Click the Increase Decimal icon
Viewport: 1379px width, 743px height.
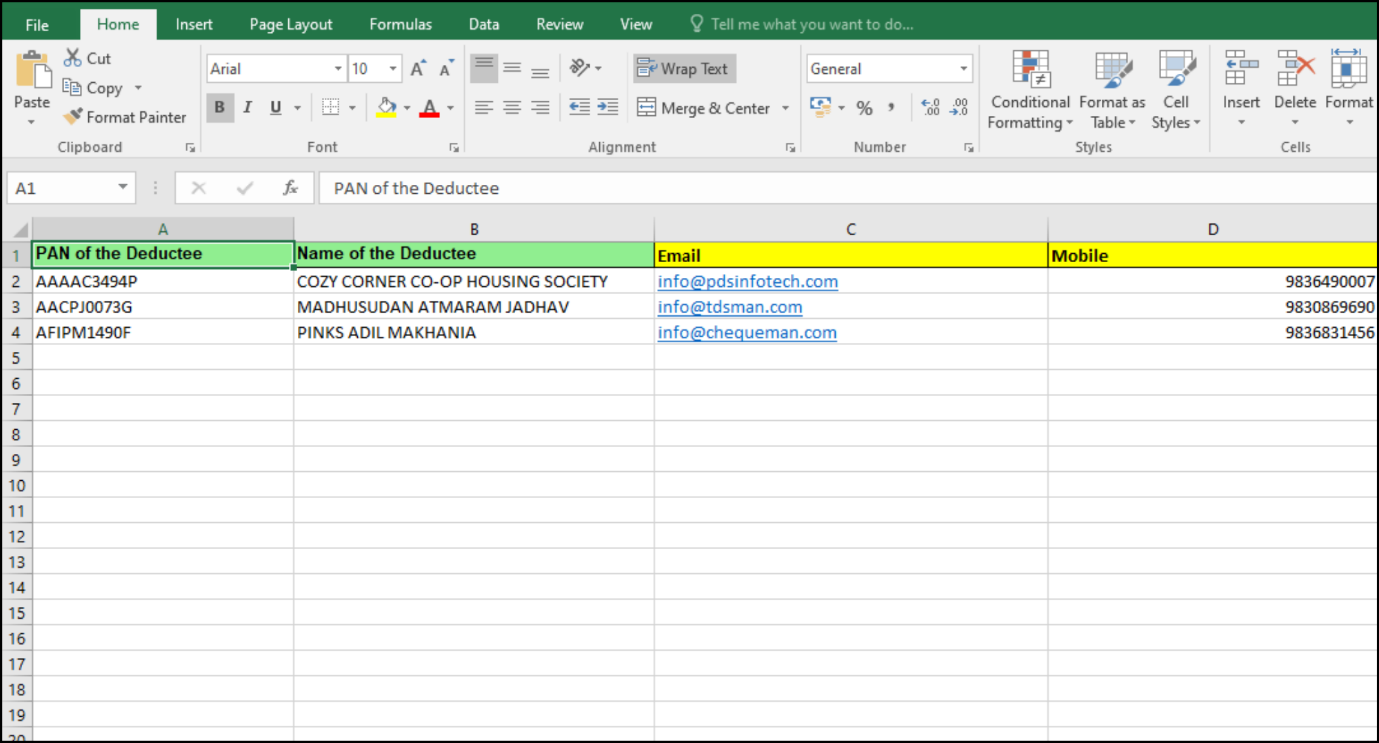pos(930,108)
